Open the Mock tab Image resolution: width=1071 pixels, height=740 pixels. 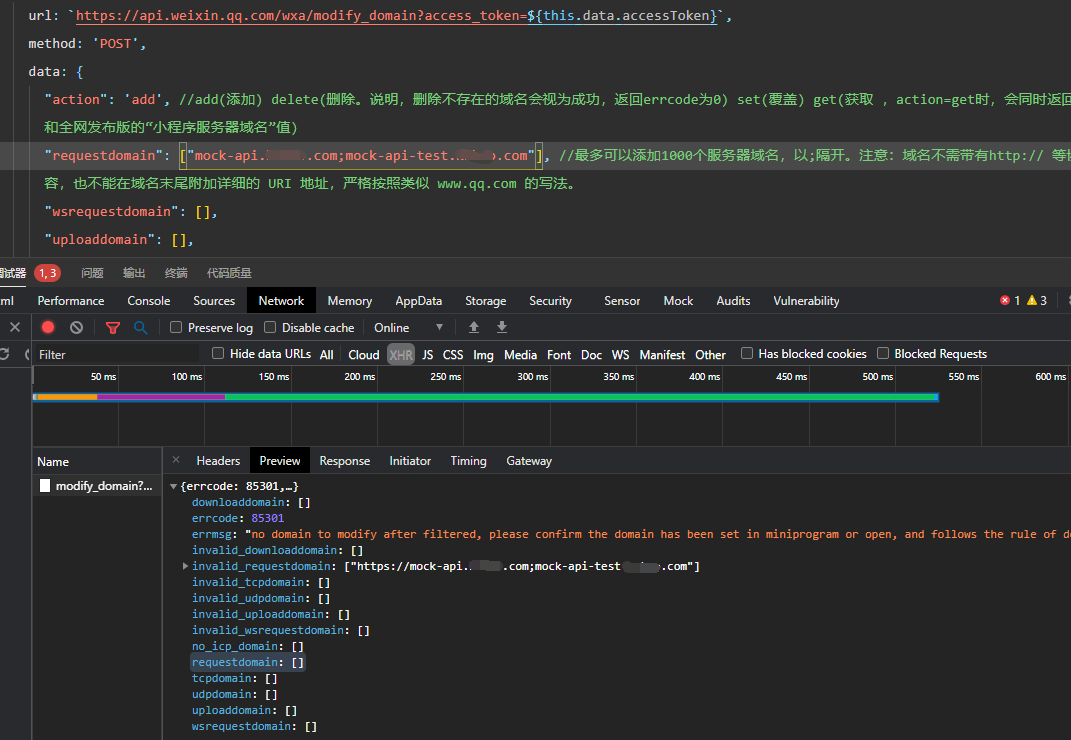[x=678, y=301]
